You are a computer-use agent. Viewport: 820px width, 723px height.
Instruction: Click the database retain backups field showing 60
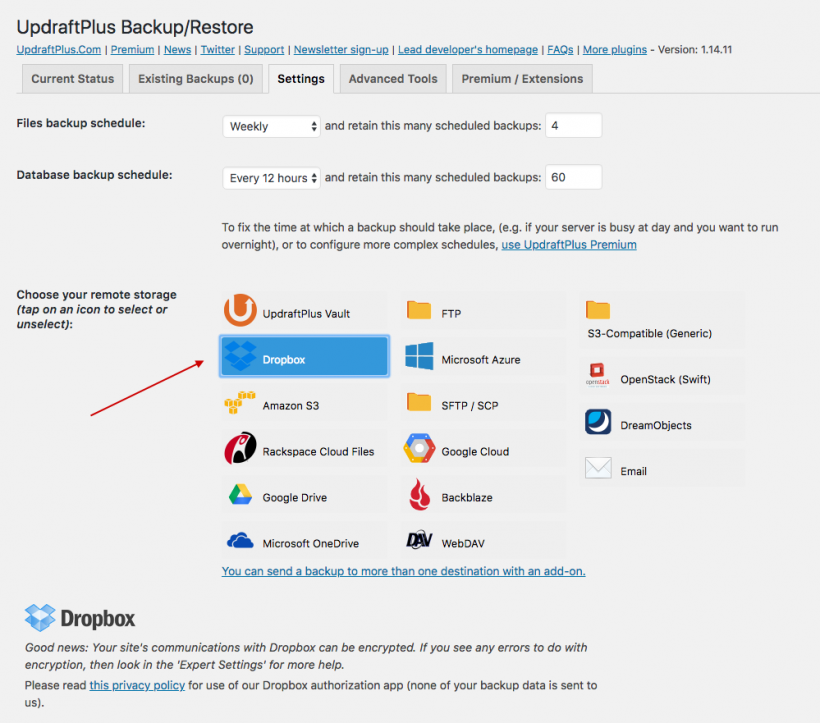click(x=574, y=177)
